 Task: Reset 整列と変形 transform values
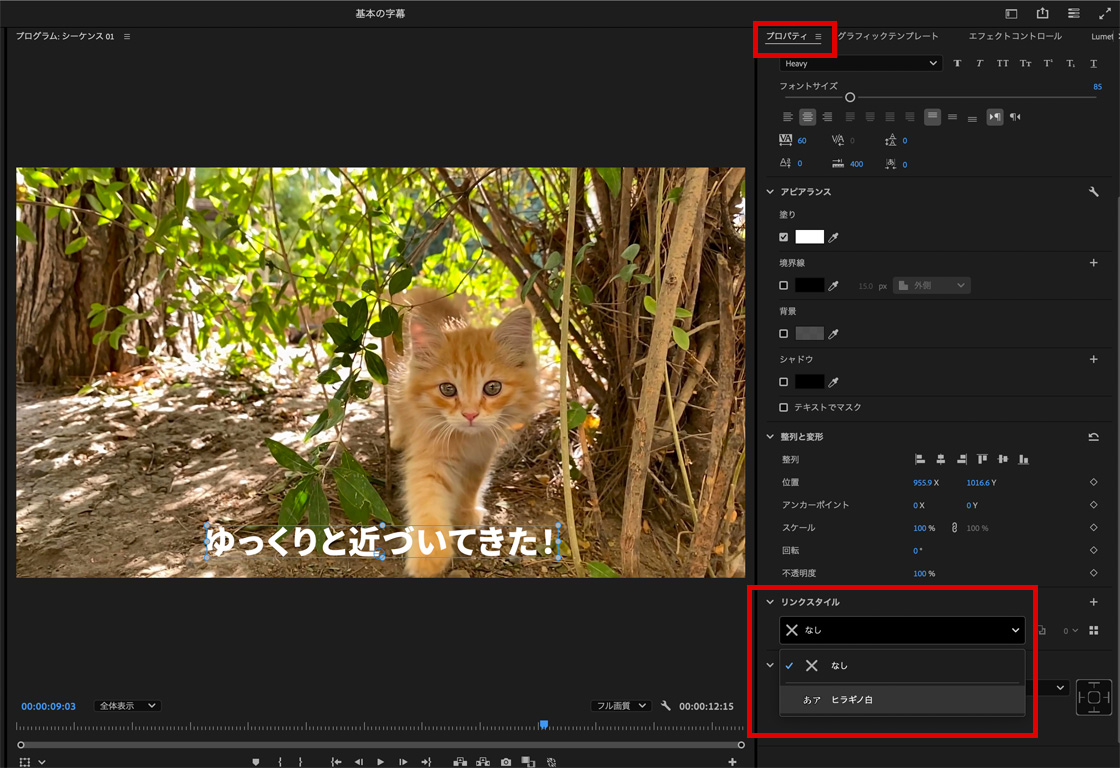click(1094, 437)
